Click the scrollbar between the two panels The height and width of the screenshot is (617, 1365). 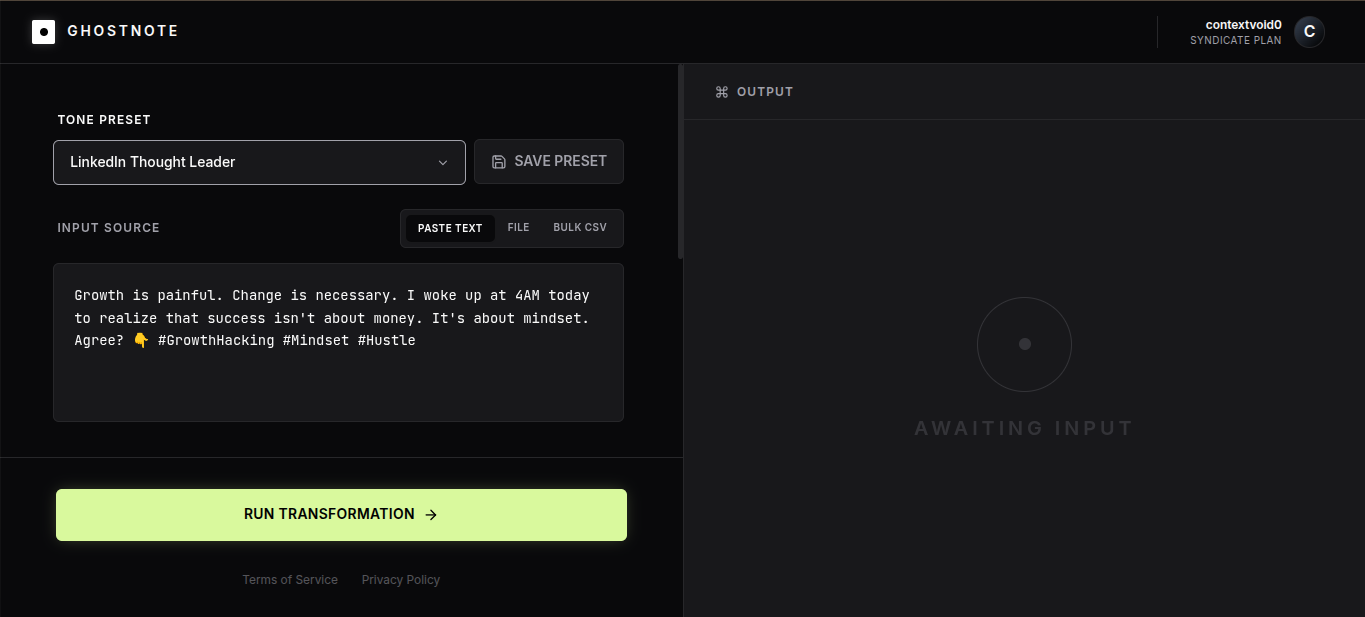click(x=680, y=150)
